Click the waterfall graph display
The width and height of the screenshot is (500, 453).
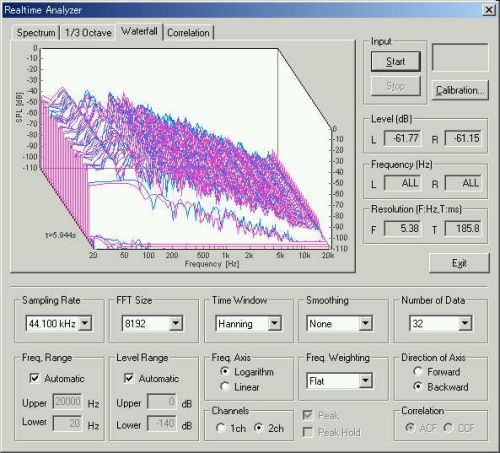183,156
